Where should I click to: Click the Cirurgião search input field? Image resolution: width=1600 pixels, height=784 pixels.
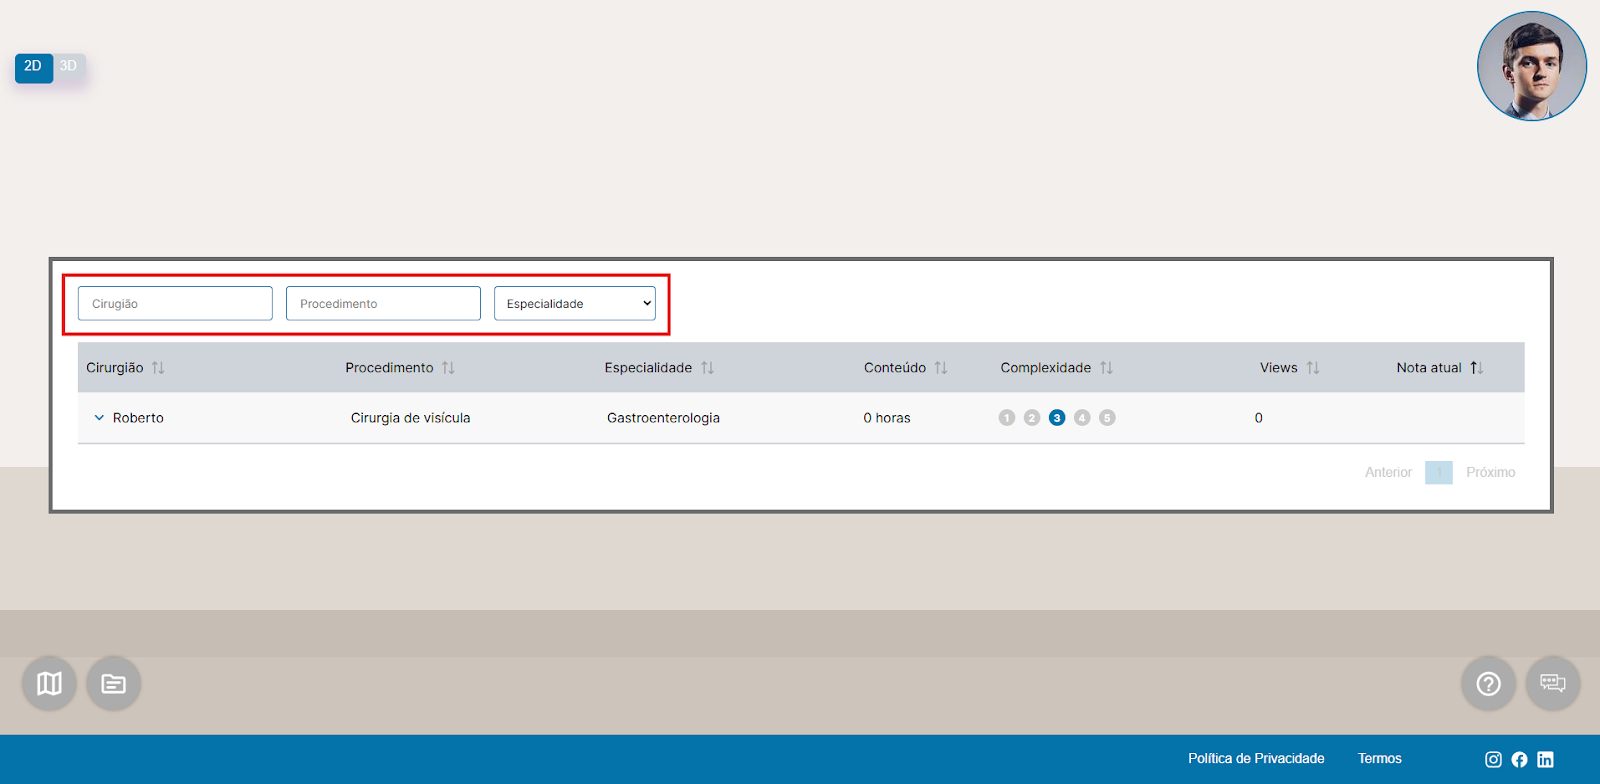pyautogui.click(x=175, y=304)
